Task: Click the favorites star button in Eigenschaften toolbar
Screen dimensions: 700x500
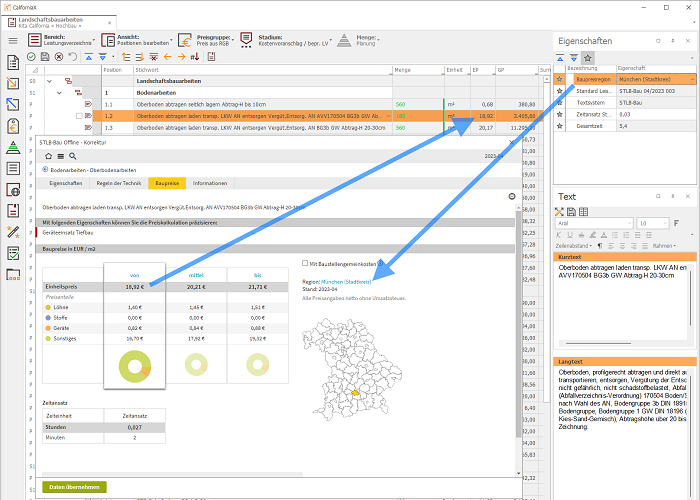Action: 588,58
